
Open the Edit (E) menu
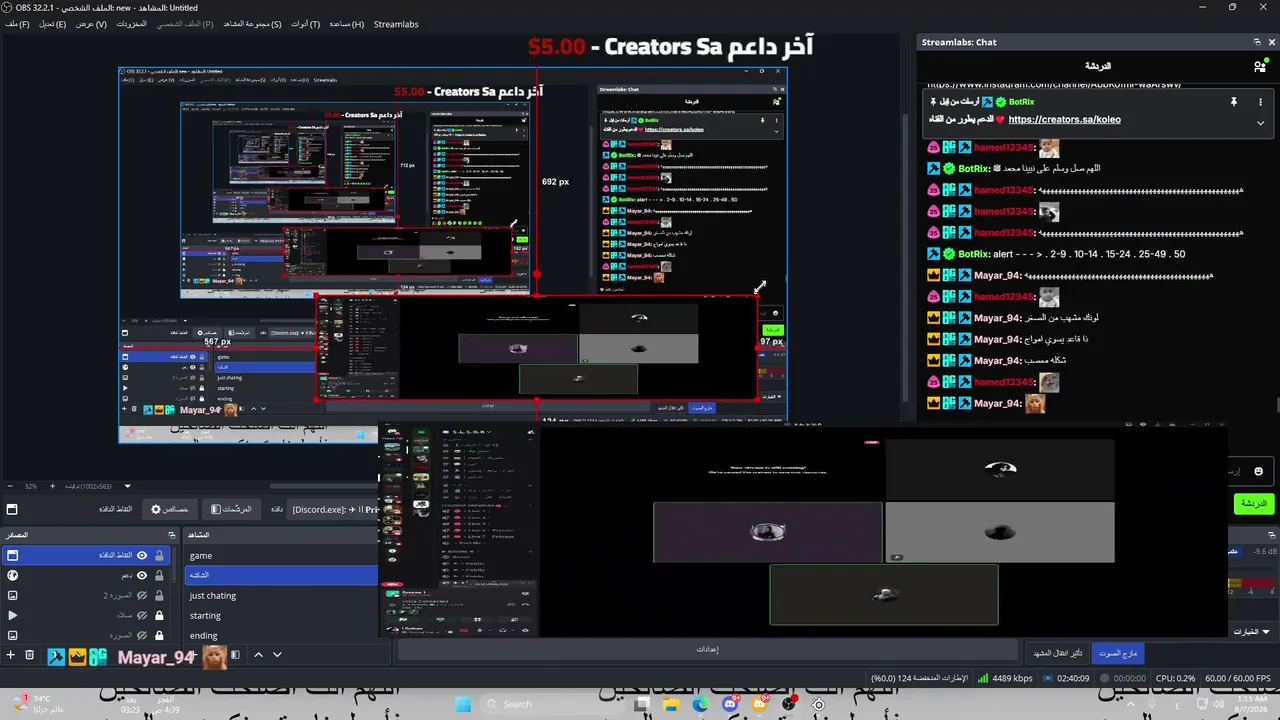tap(52, 24)
